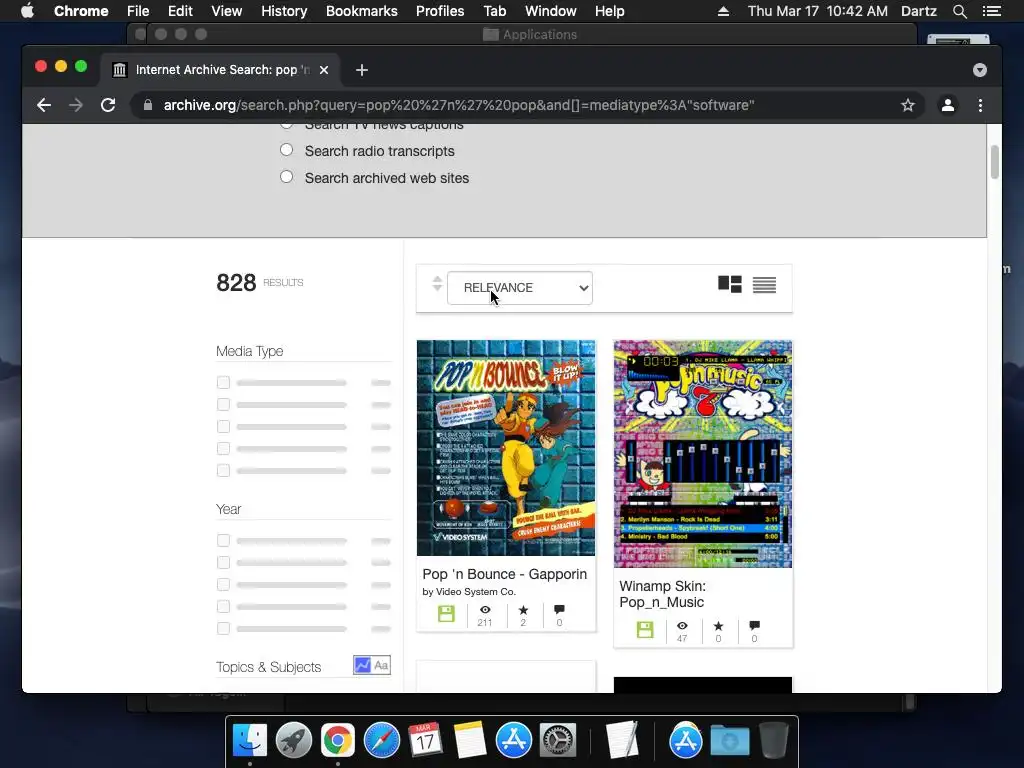
Task: Open Pop 'n Bounce cover thumbnail
Action: 506,448
